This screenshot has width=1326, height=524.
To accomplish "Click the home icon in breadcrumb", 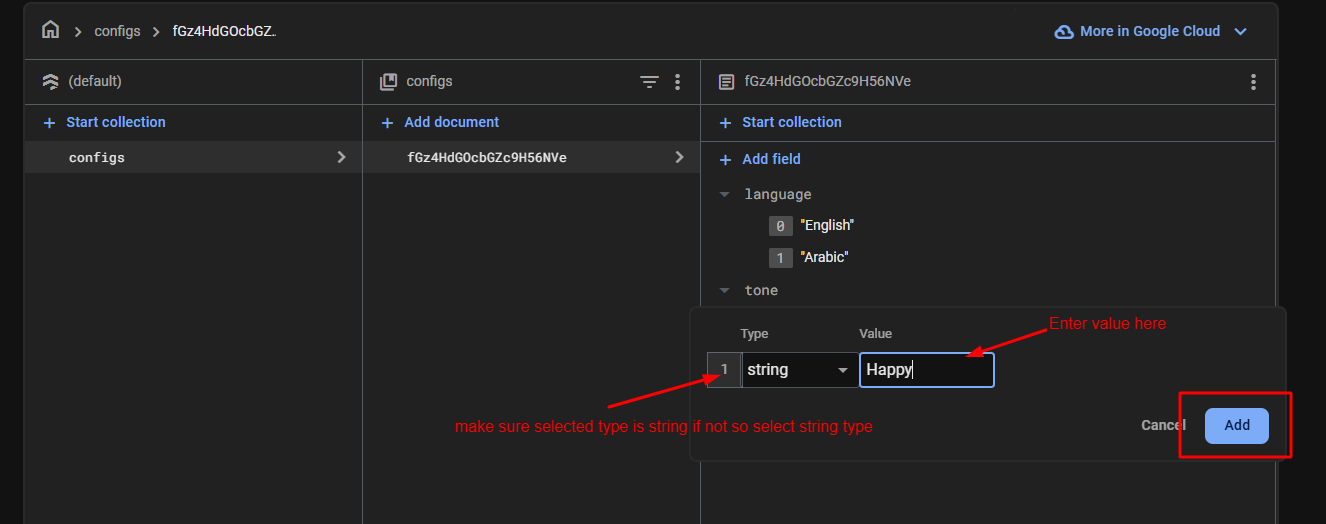I will click(x=50, y=30).
